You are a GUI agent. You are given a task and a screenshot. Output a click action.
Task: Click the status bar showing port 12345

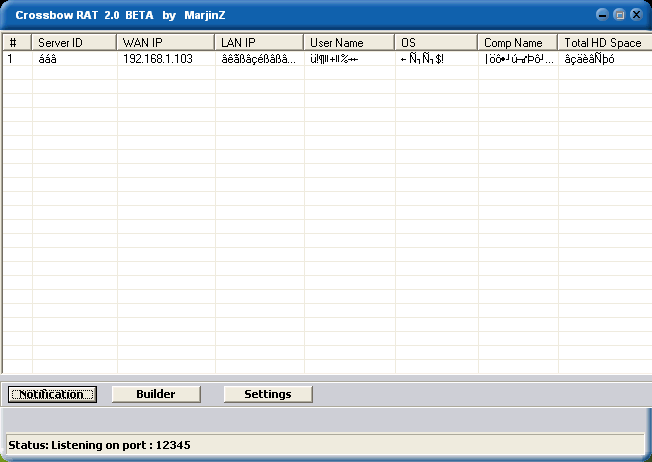(324, 444)
